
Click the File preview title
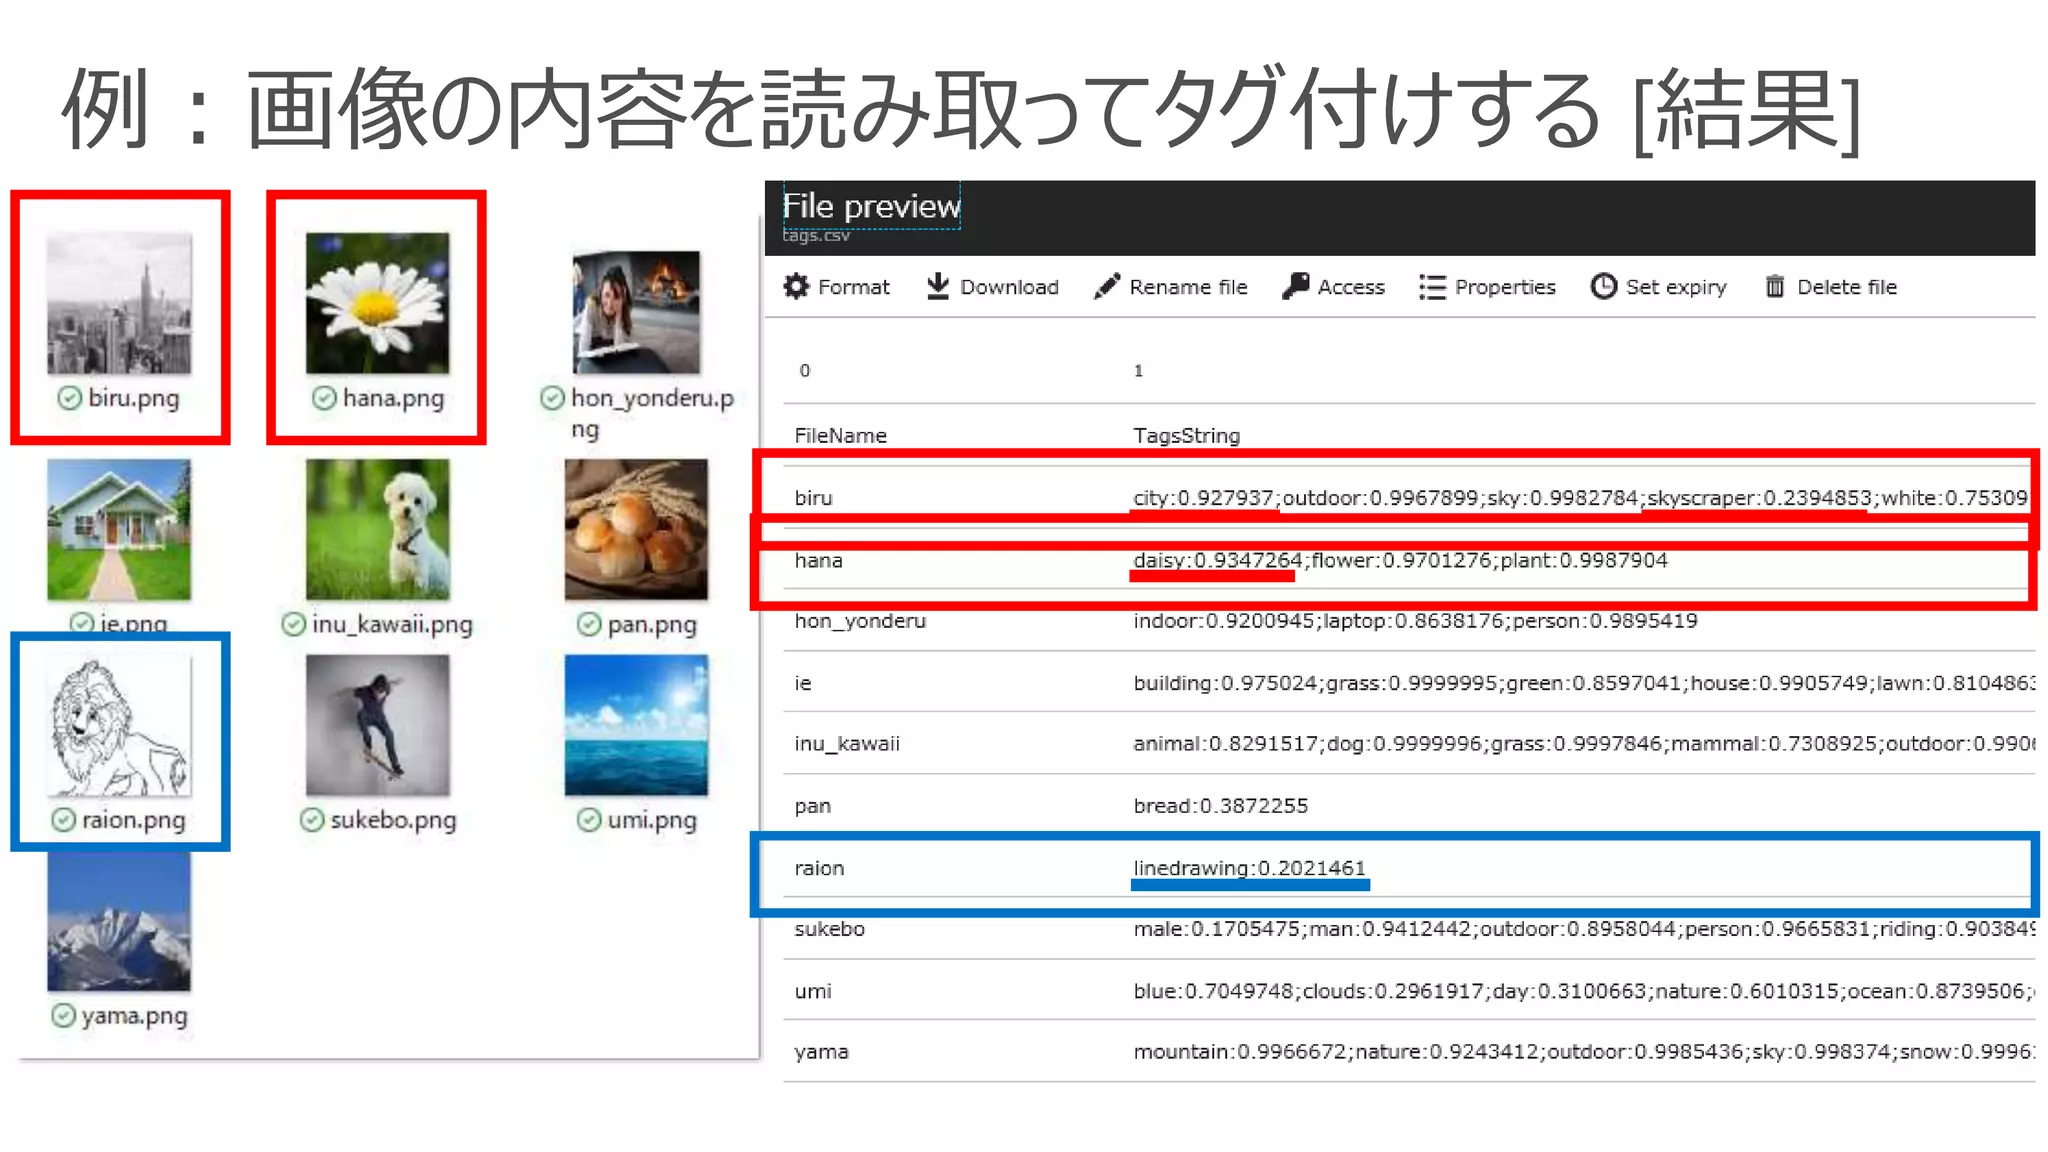[871, 206]
